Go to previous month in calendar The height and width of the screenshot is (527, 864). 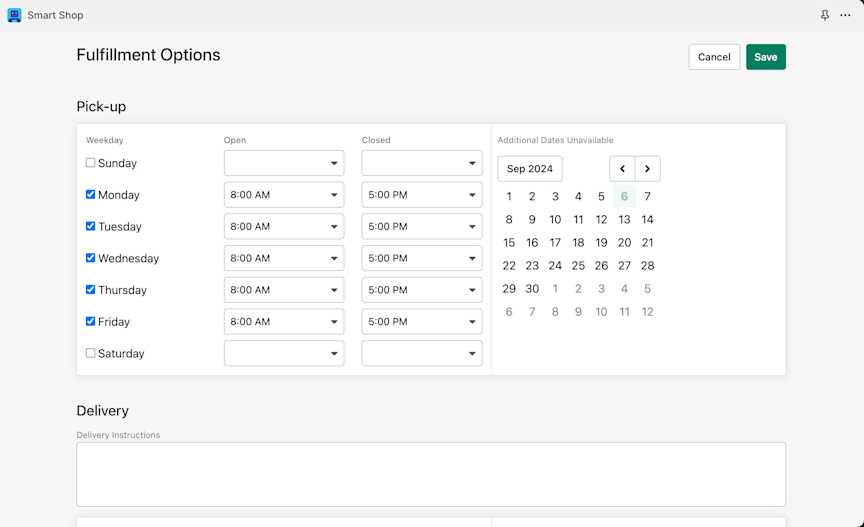[x=622, y=169]
